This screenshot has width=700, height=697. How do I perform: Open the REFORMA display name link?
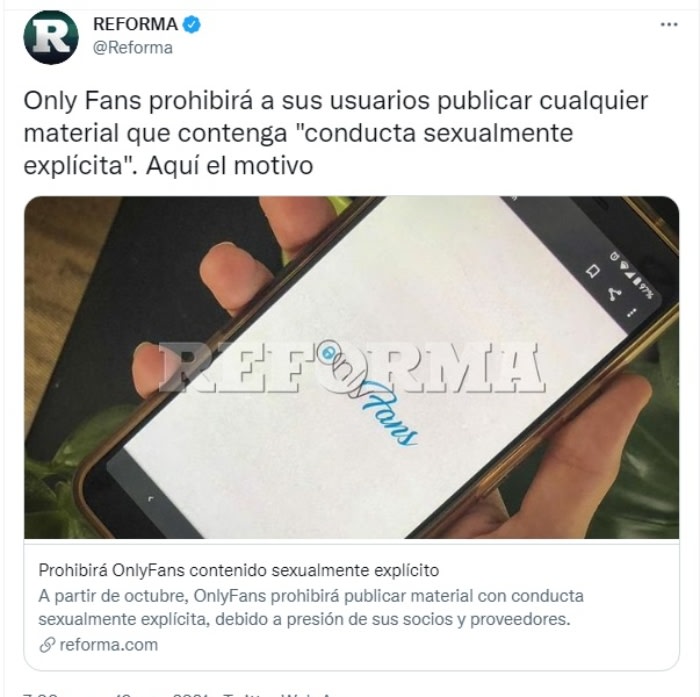(135, 24)
